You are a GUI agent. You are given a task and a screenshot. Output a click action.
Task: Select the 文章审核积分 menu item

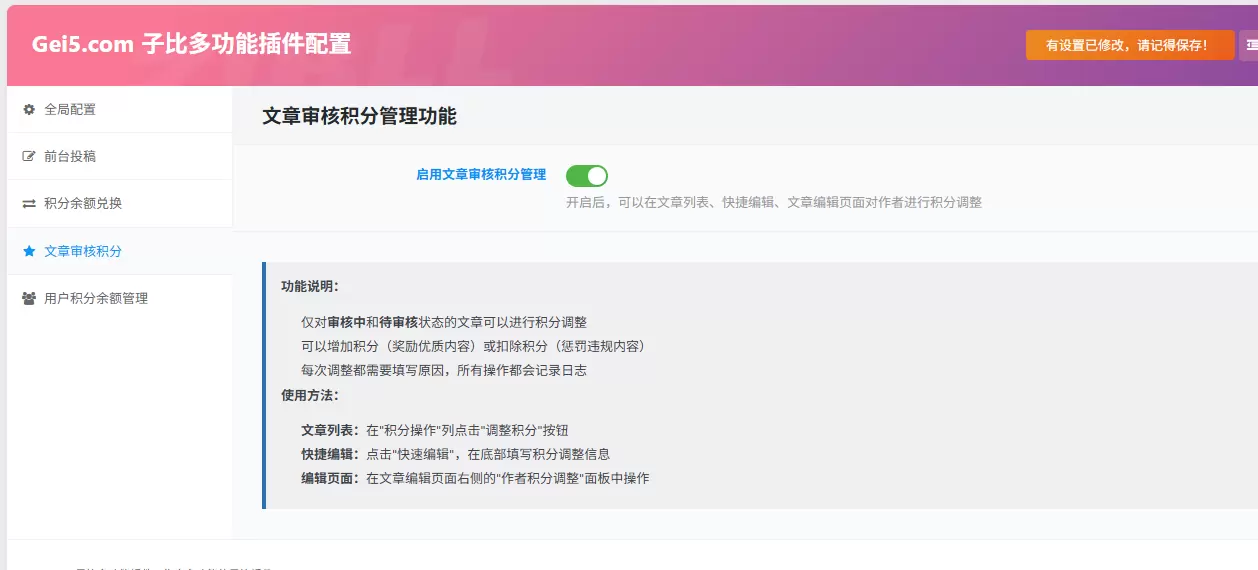[119, 251]
